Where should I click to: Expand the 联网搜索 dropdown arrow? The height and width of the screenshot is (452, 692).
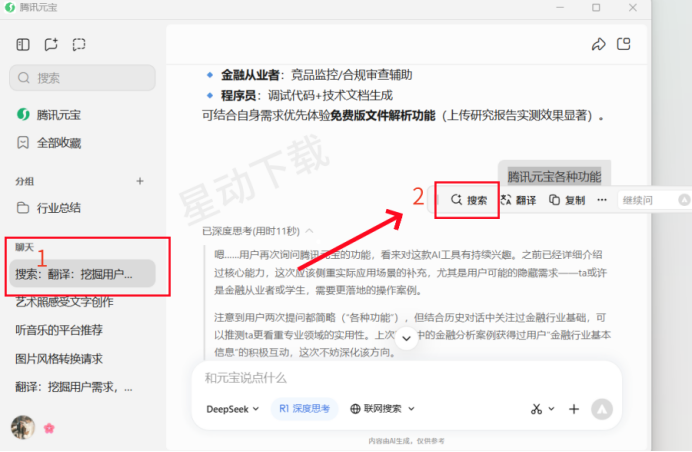point(411,409)
